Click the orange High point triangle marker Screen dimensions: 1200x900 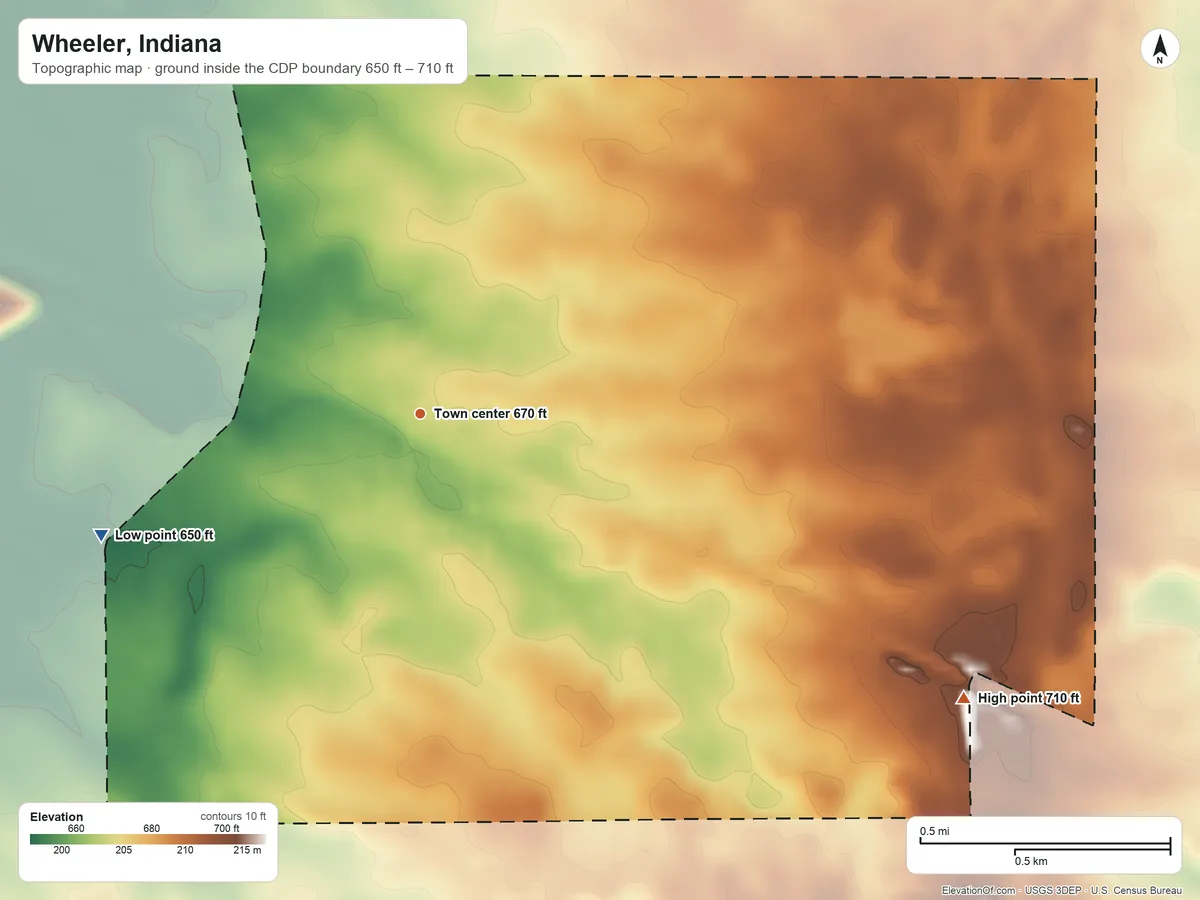point(963,697)
